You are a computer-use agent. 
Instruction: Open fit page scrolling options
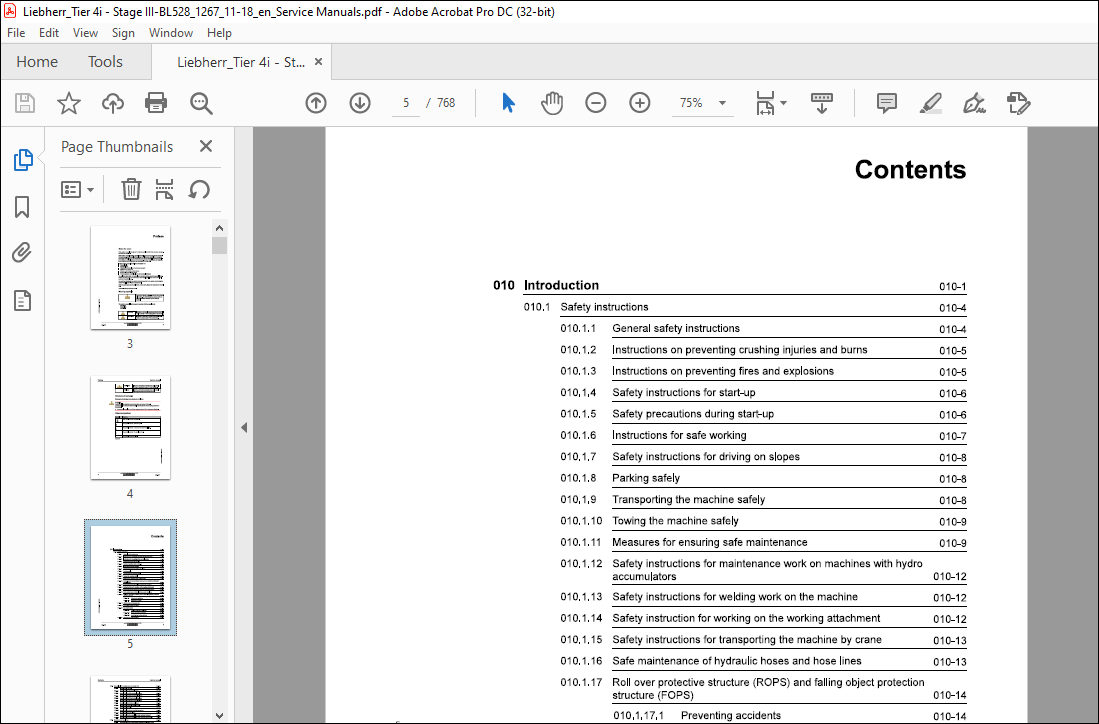pyautogui.click(x=771, y=103)
